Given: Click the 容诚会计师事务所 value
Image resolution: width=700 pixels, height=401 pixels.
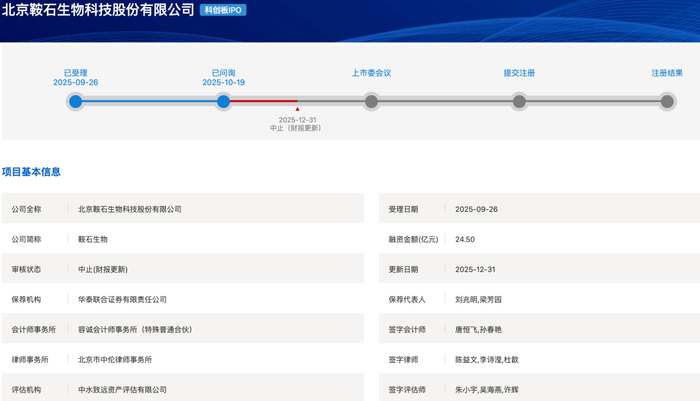Looking at the screenshot, I should tap(135, 330).
